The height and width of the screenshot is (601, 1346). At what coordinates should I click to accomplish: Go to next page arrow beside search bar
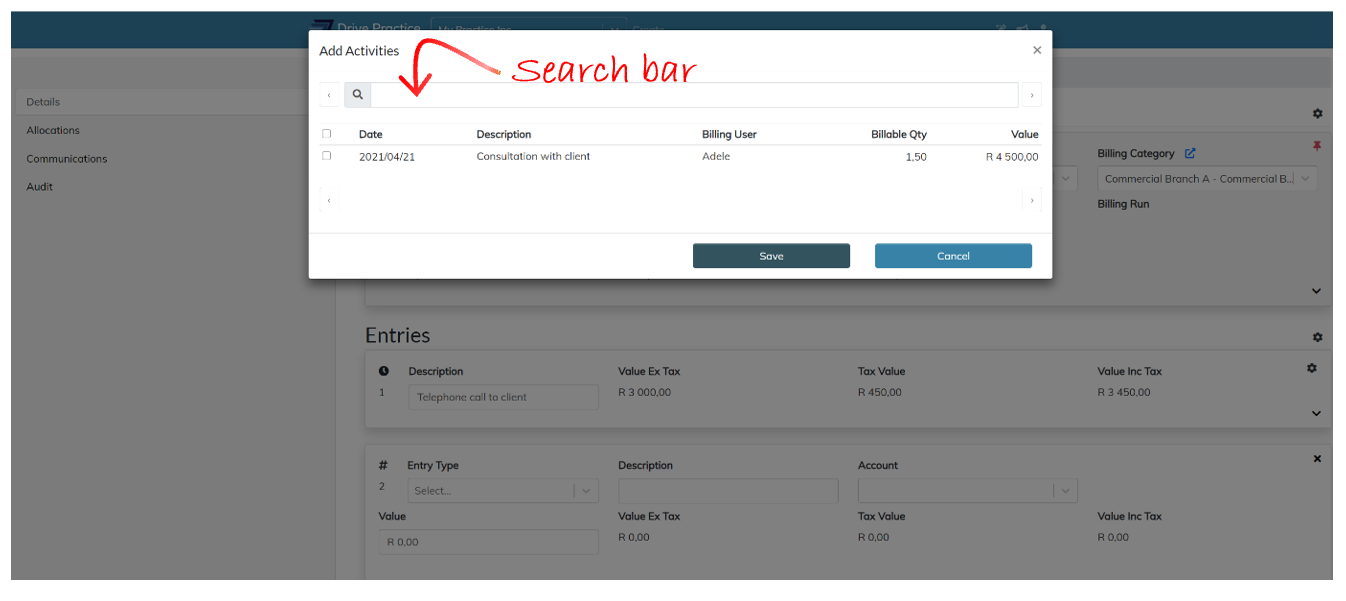[x=1031, y=95]
